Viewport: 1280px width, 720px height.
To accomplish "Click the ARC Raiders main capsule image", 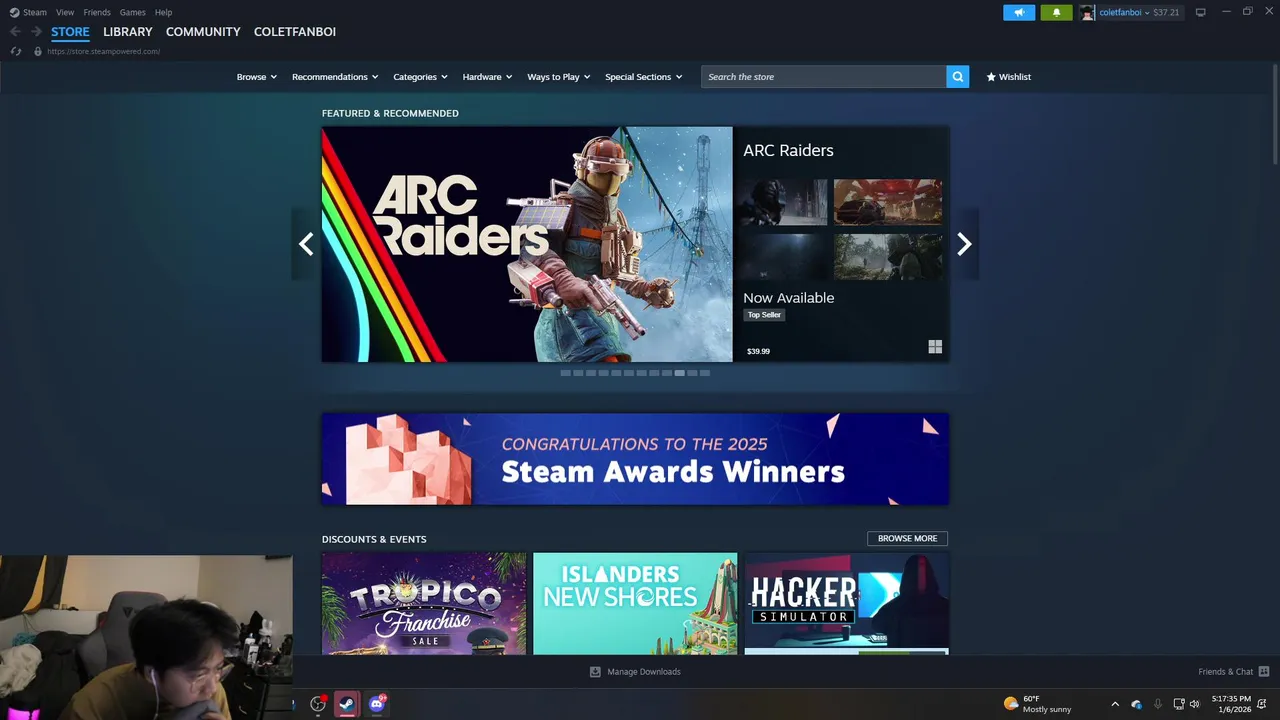I will 527,244.
